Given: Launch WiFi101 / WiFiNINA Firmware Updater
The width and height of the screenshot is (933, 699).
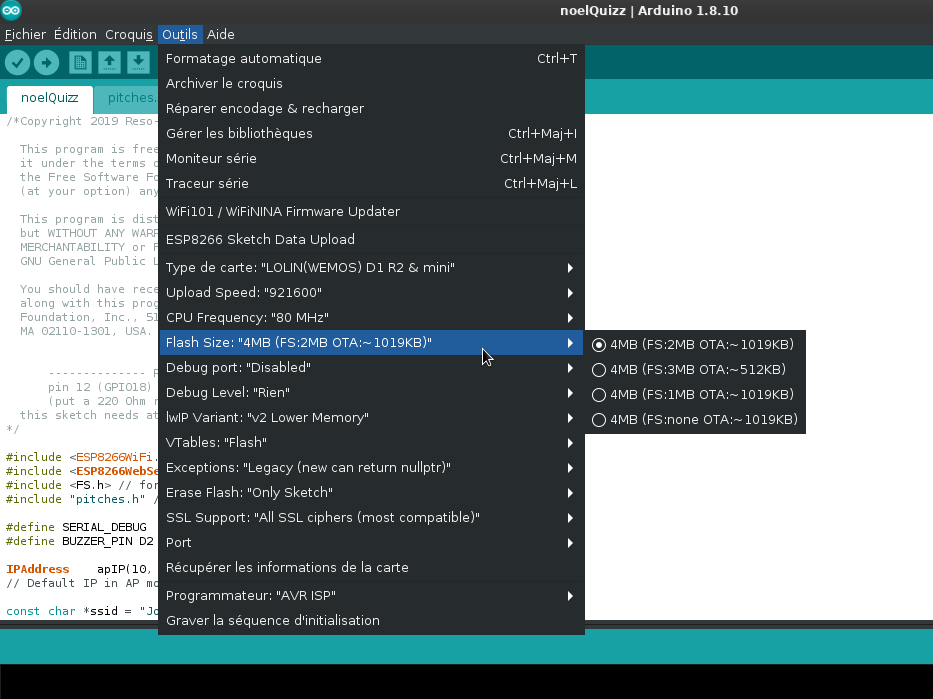Looking at the screenshot, I should coord(371,212).
